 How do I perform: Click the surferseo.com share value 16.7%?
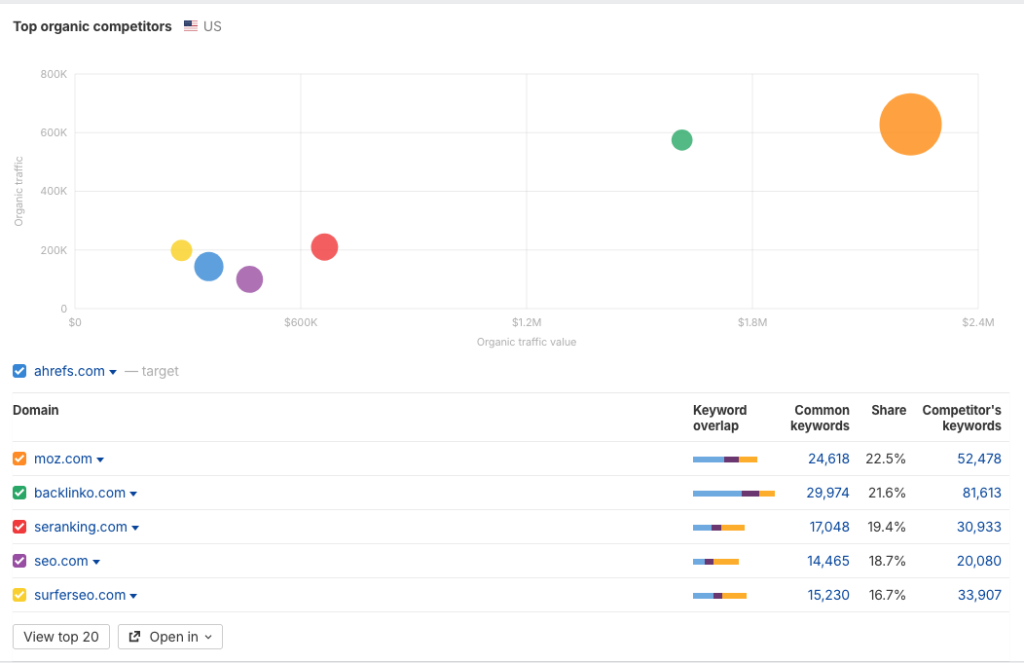coord(887,595)
